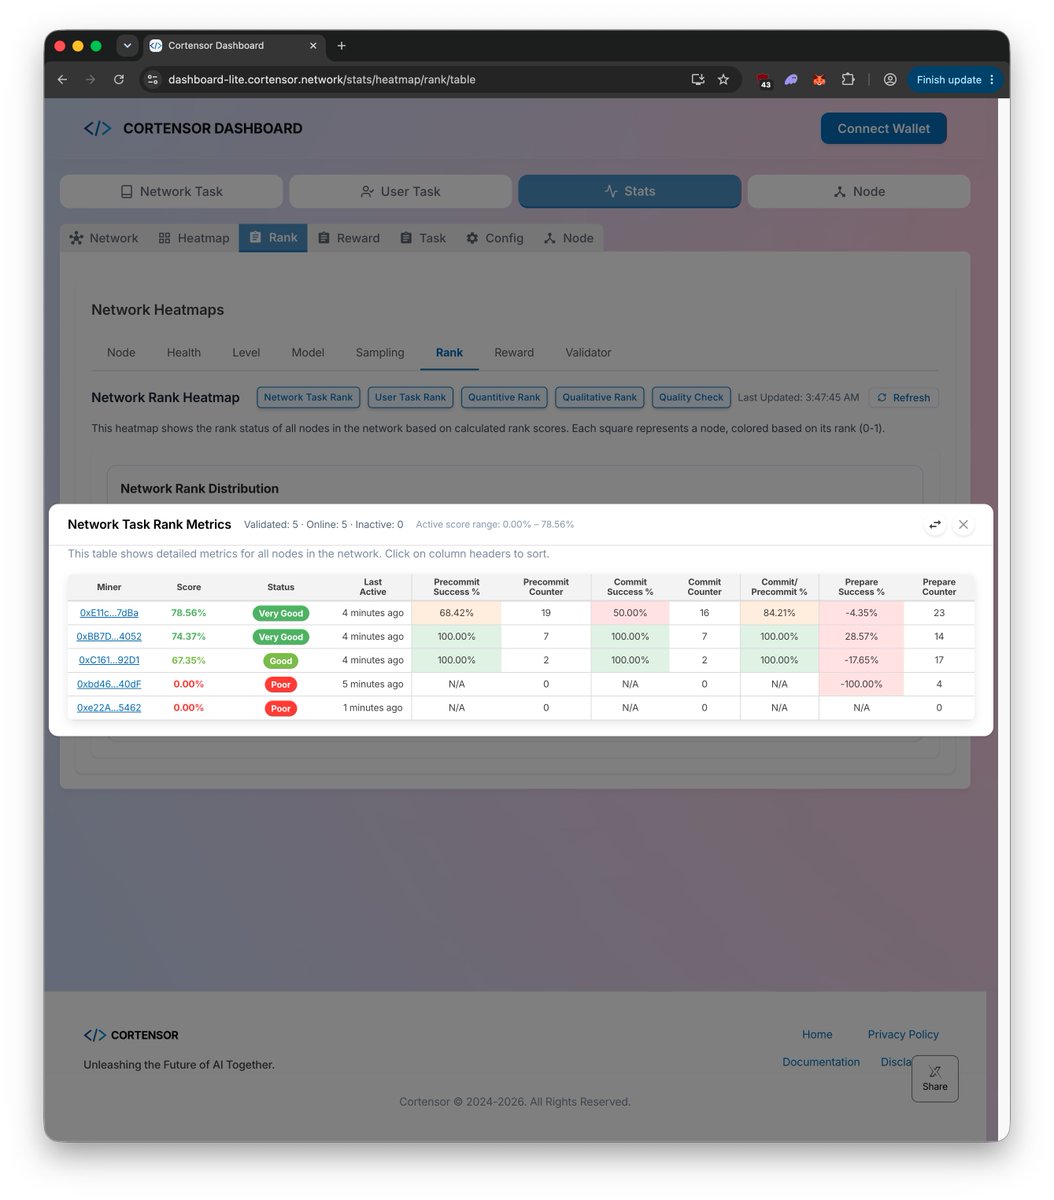Click Very Good badge for 0xE11c...7dBa
Image resolution: width=1054 pixels, height=1200 pixels.
click(281, 613)
